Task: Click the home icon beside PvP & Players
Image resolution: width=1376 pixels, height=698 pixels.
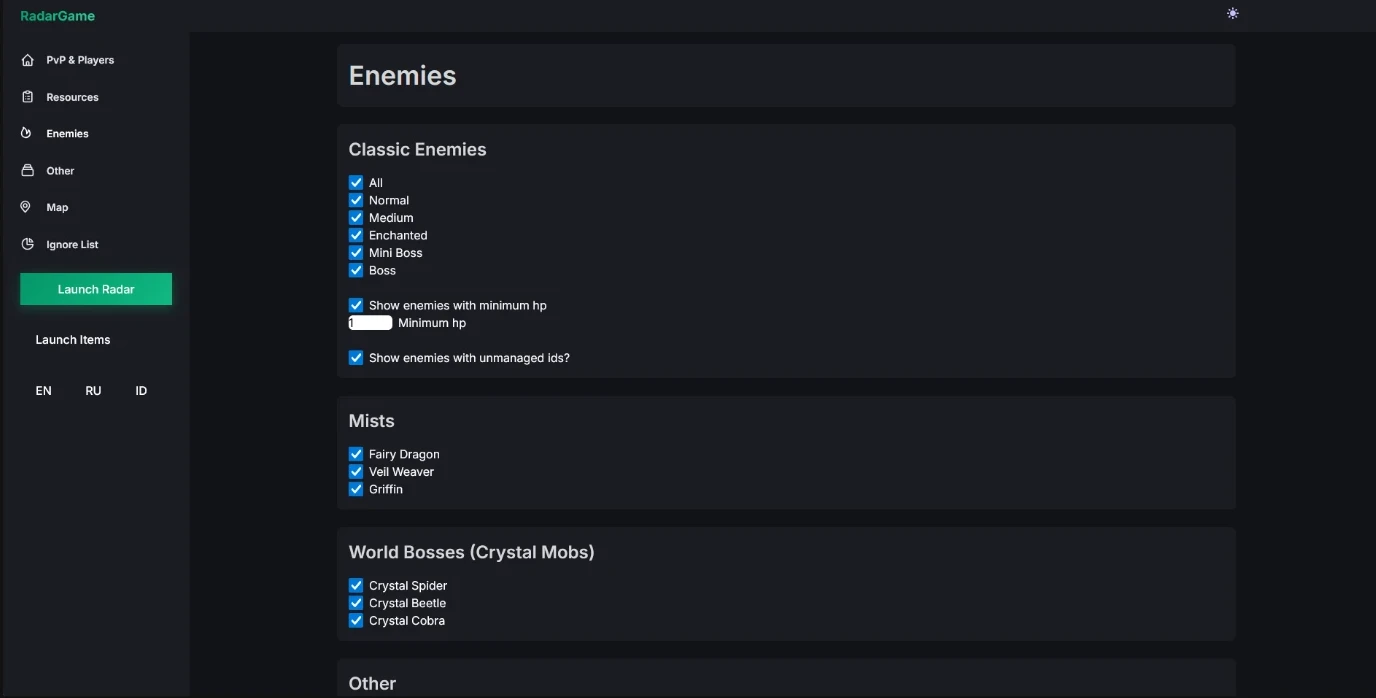Action: pos(27,60)
